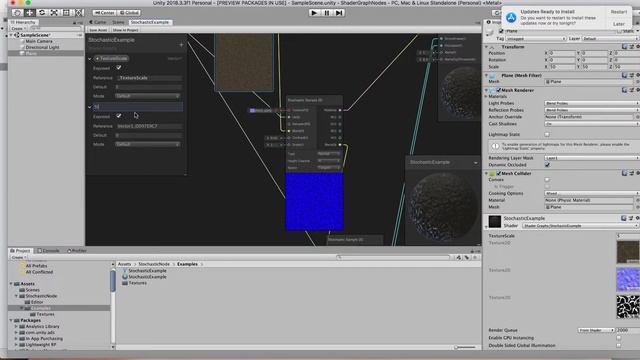Expand the Materials section
Image resolution: width=640 pixels, height=360 pixels.
(x=486, y=96)
